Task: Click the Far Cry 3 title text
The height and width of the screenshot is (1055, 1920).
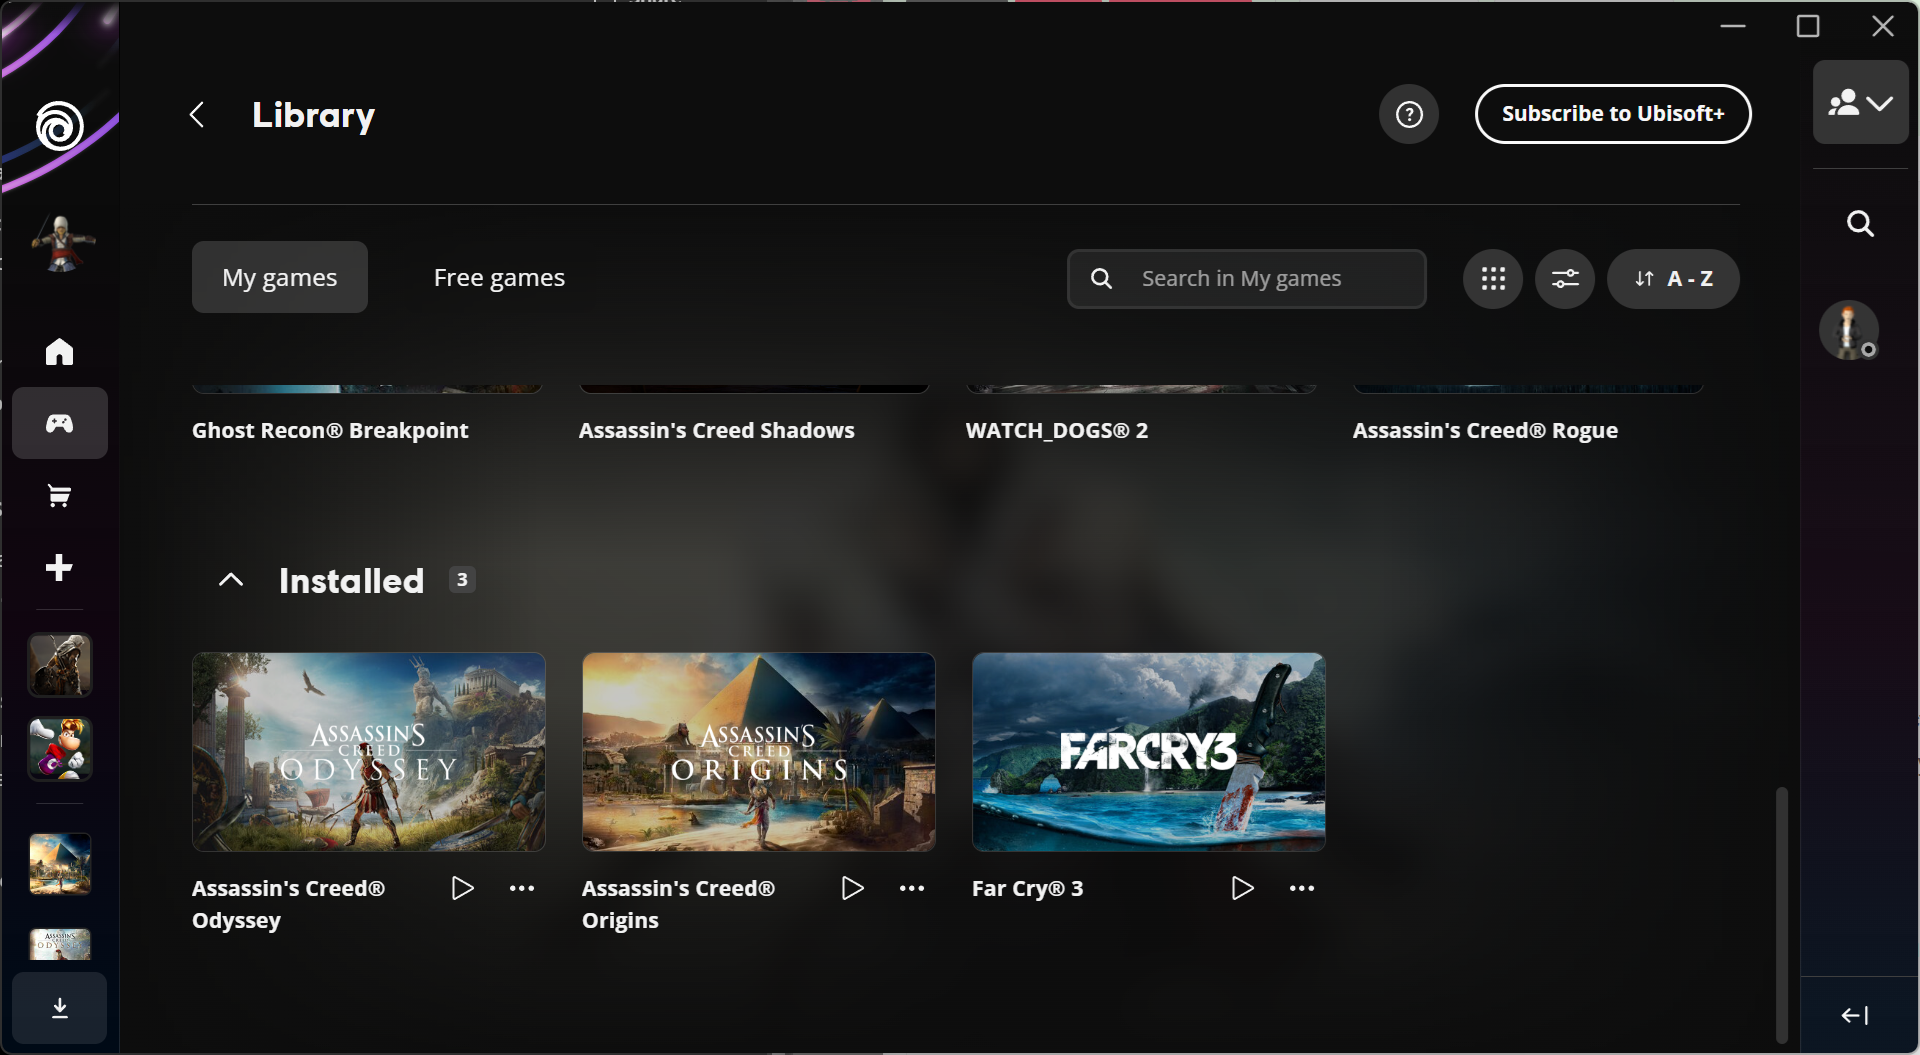Action: pos(1028,888)
